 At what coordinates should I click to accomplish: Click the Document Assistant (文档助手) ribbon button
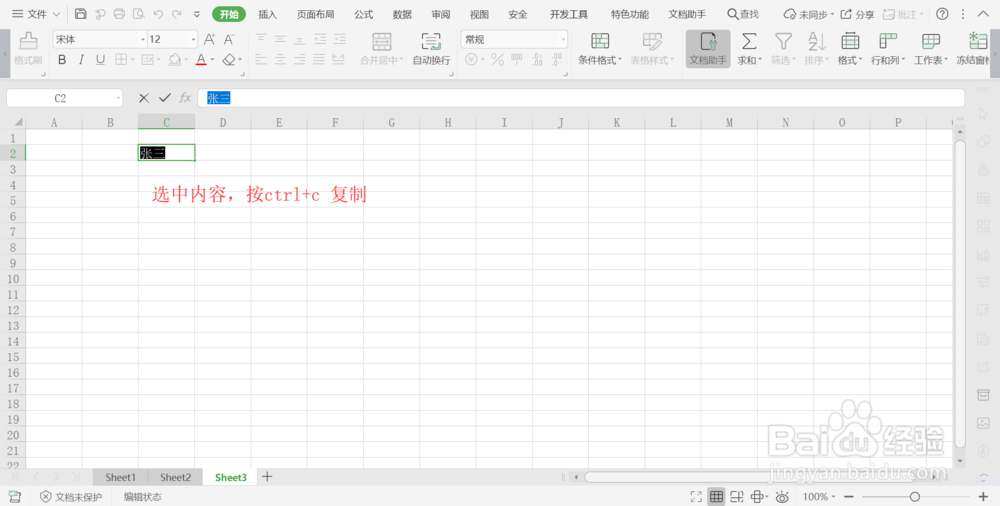click(708, 49)
